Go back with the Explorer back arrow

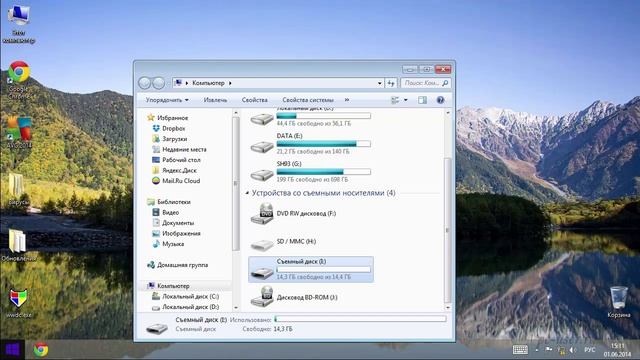pyautogui.click(x=144, y=83)
